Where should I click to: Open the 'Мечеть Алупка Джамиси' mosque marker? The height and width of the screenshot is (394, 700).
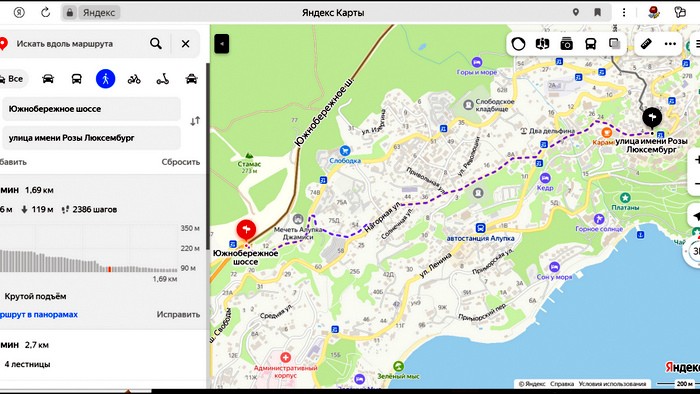tap(298, 219)
